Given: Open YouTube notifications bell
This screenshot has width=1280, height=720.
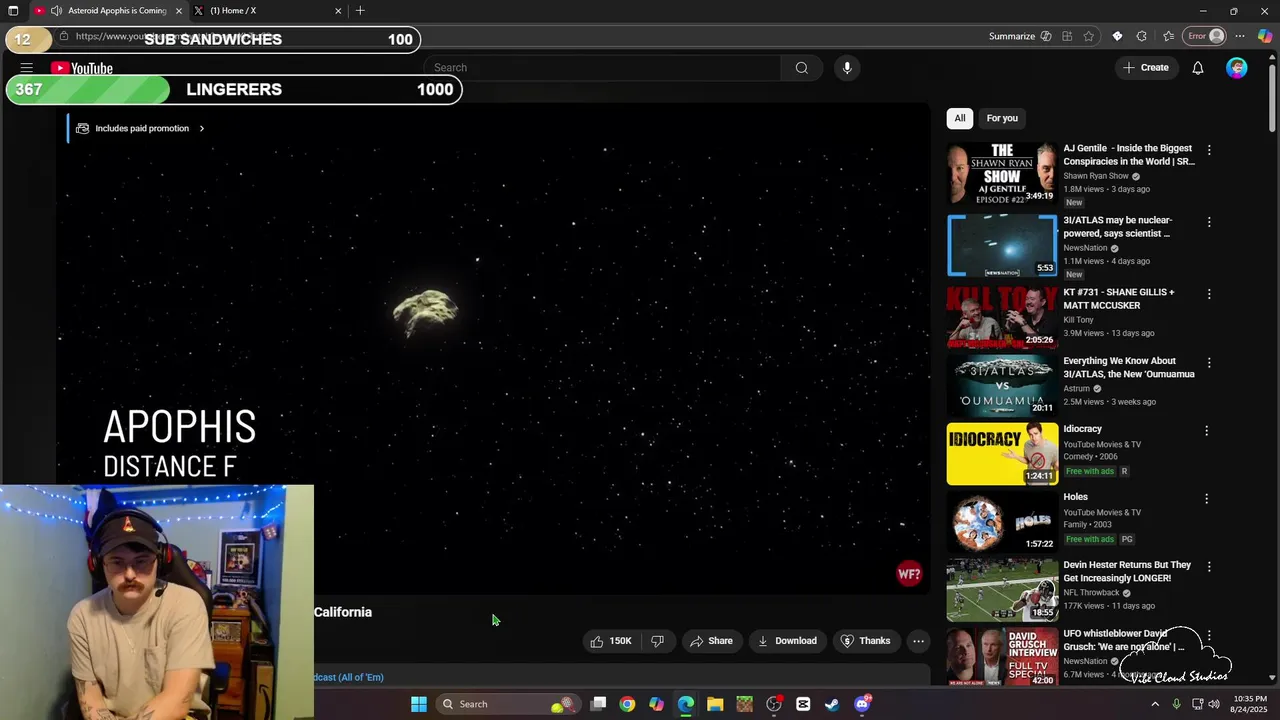Looking at the screenshot, I should [1197, 68].
